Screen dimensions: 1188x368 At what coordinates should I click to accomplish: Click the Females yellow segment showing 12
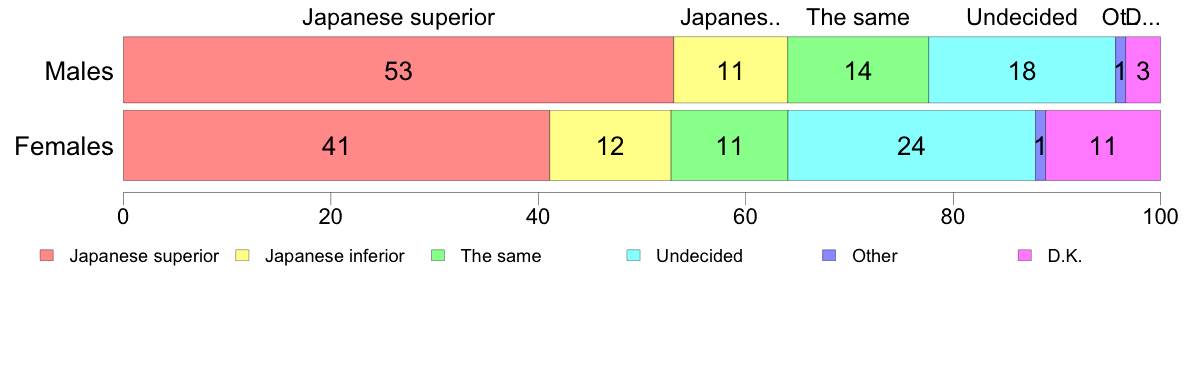(610, 145)
